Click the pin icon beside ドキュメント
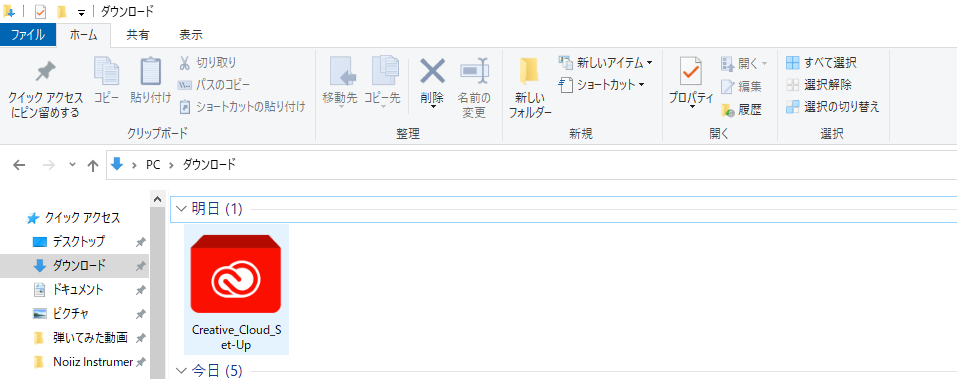The width and height of the screenshot is (957, 379). coord(140,289)
